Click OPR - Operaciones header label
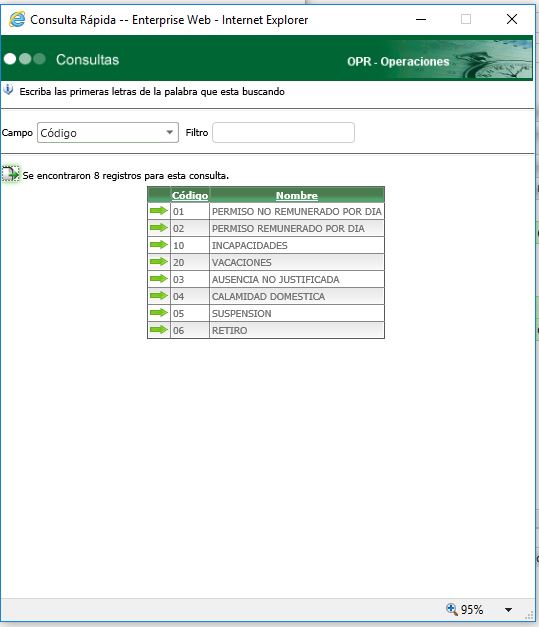The image size is (539, 627). coord(398,62)
